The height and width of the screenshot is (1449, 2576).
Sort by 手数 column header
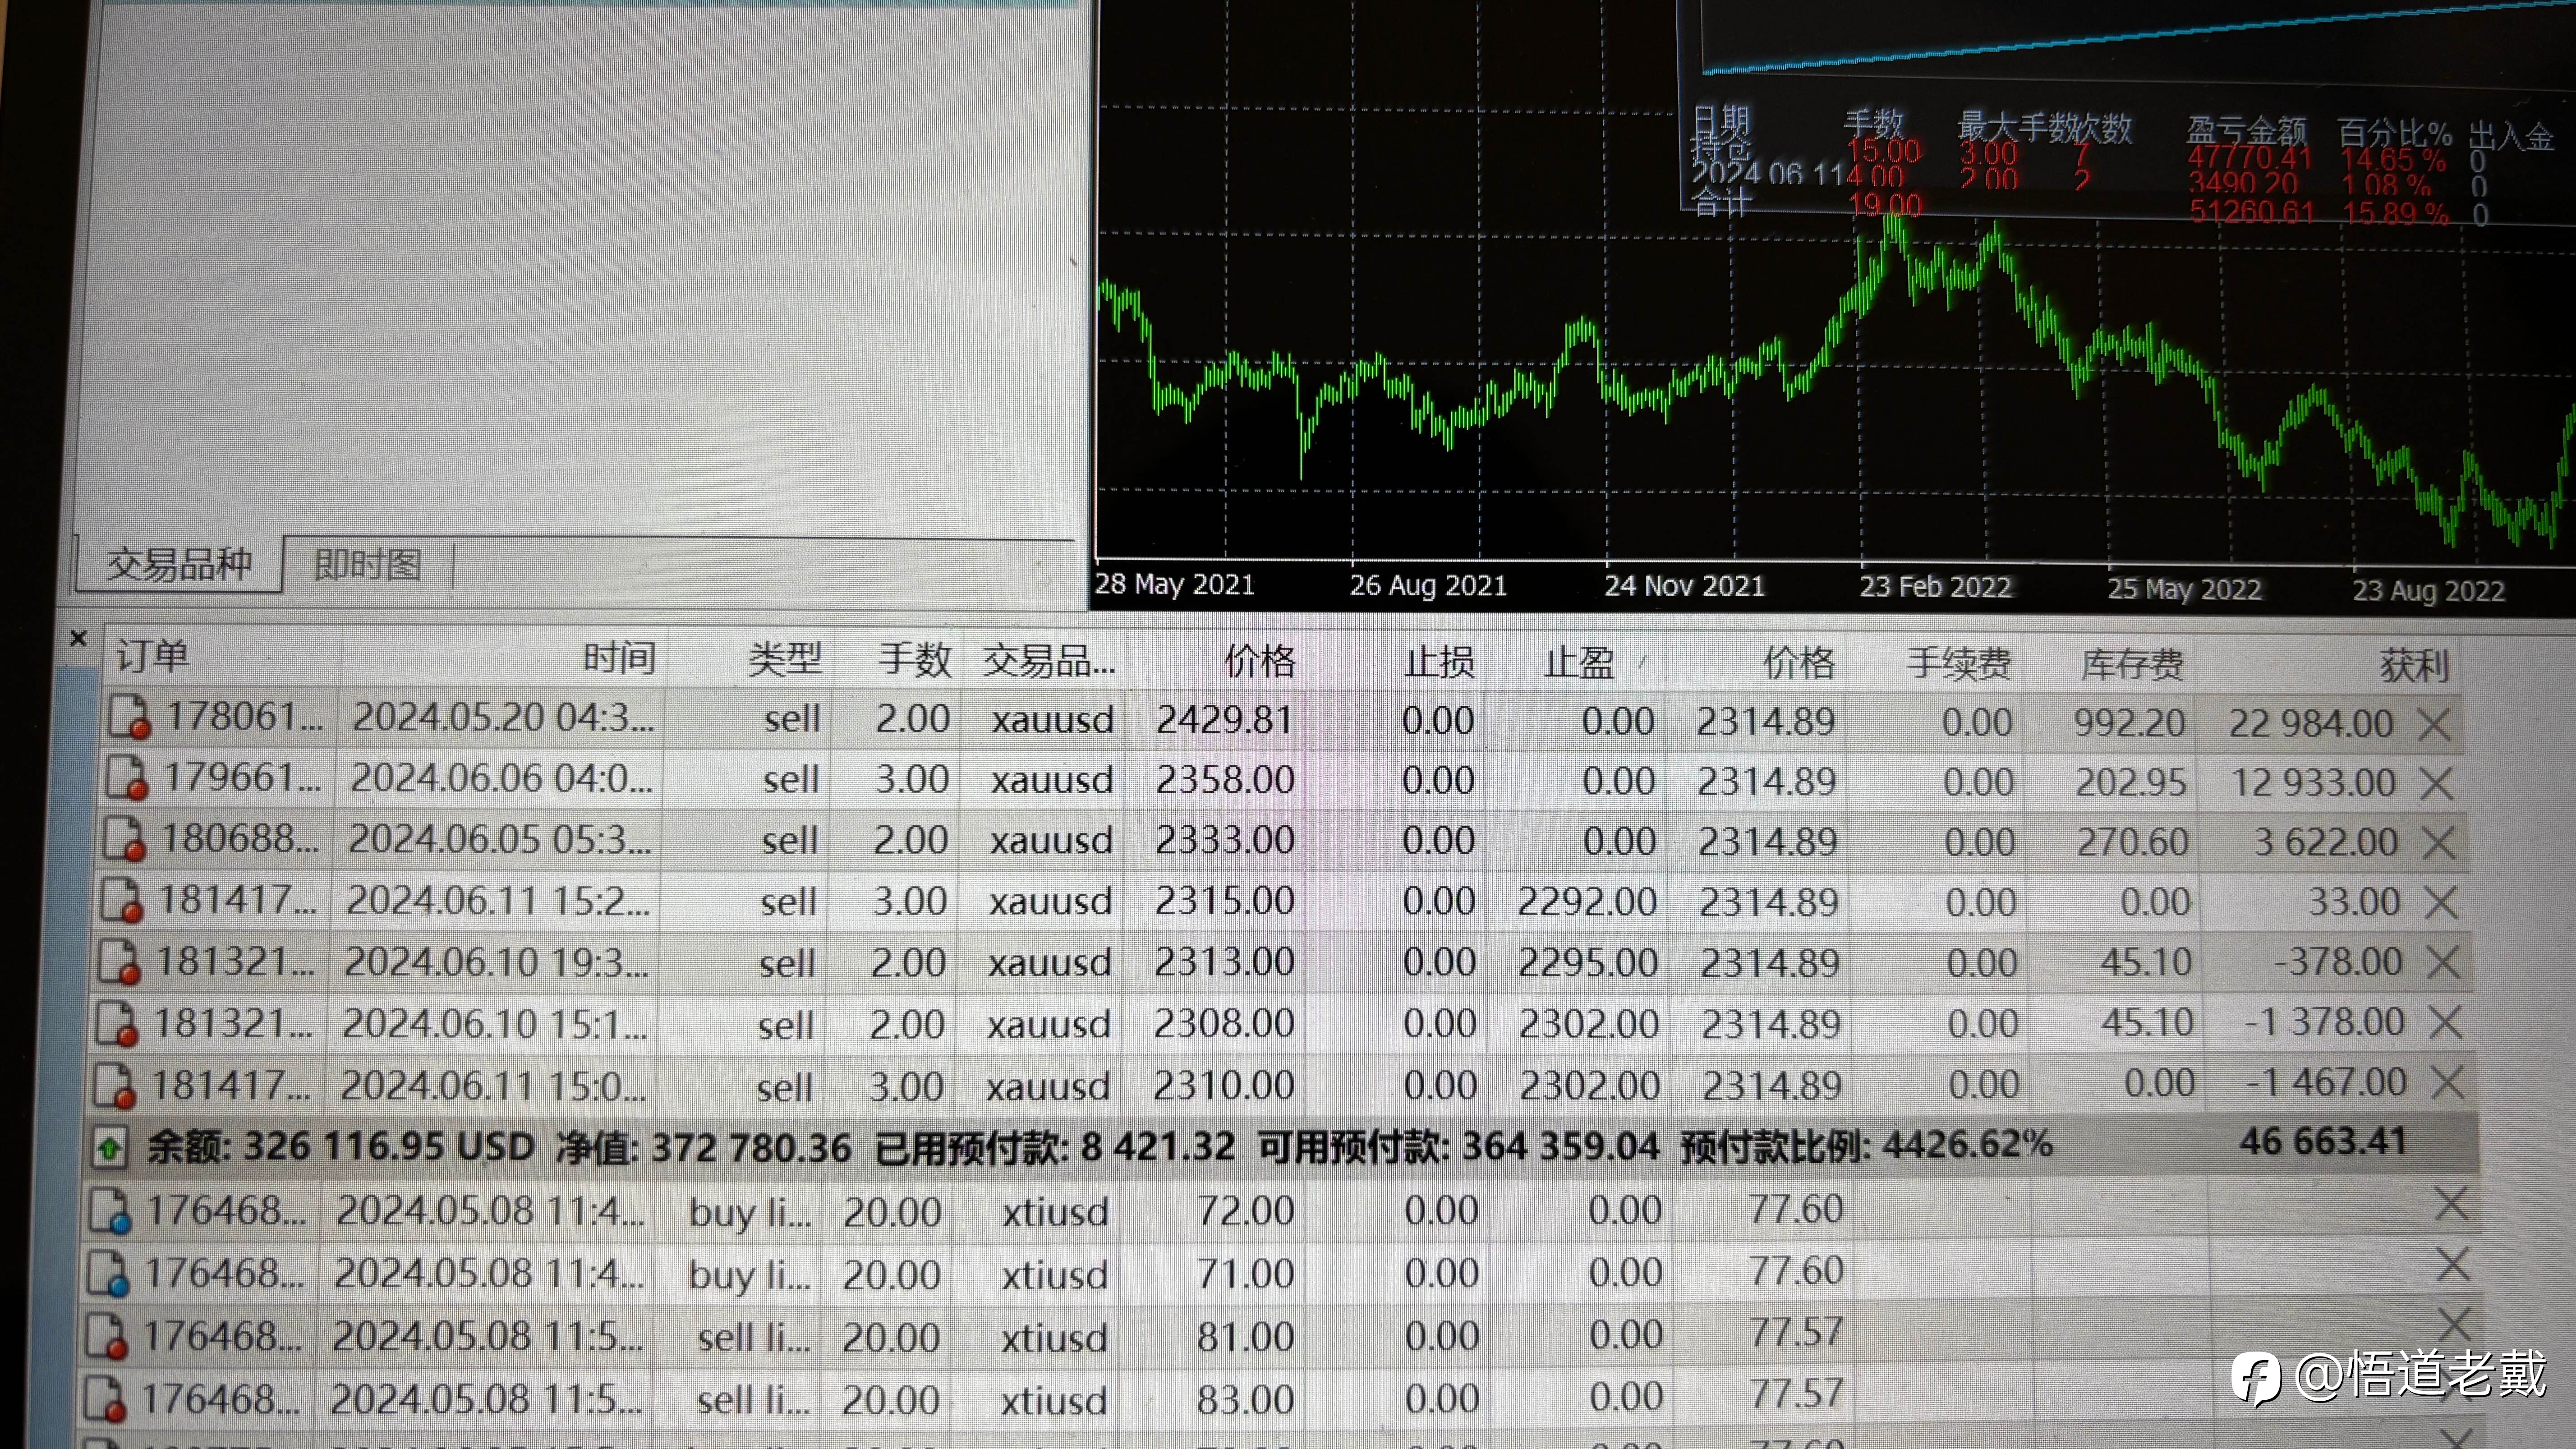pos(915,659)
